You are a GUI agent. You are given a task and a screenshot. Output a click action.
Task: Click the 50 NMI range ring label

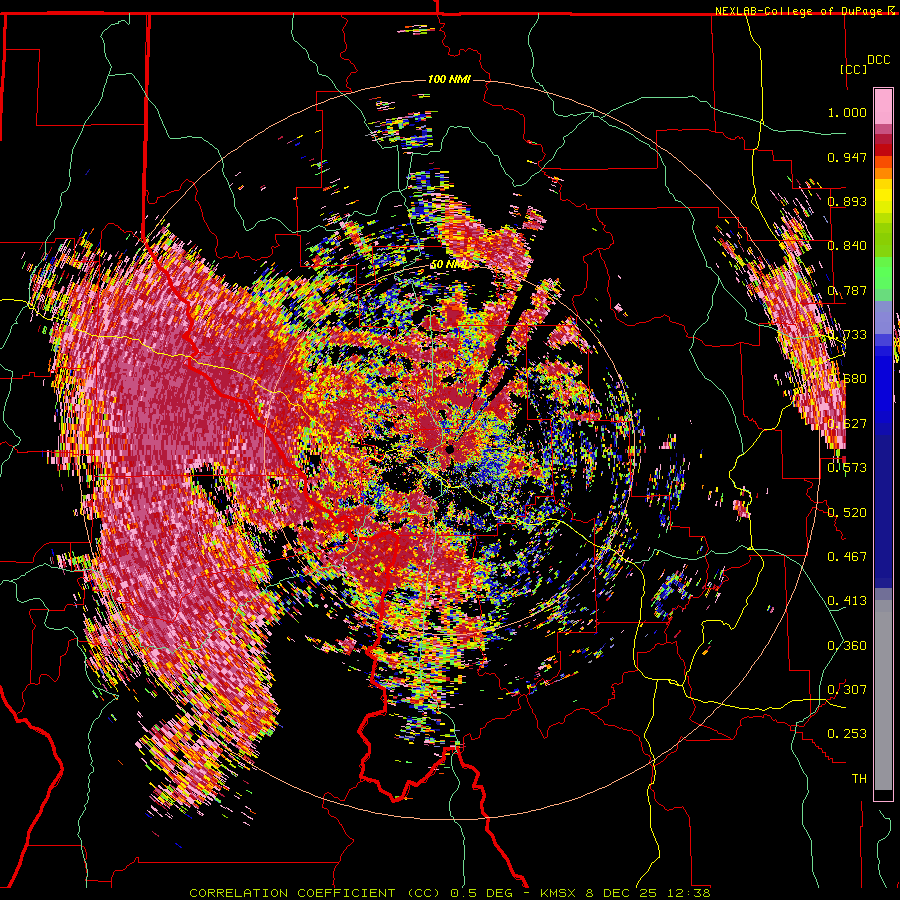click(x=449, y=264)
